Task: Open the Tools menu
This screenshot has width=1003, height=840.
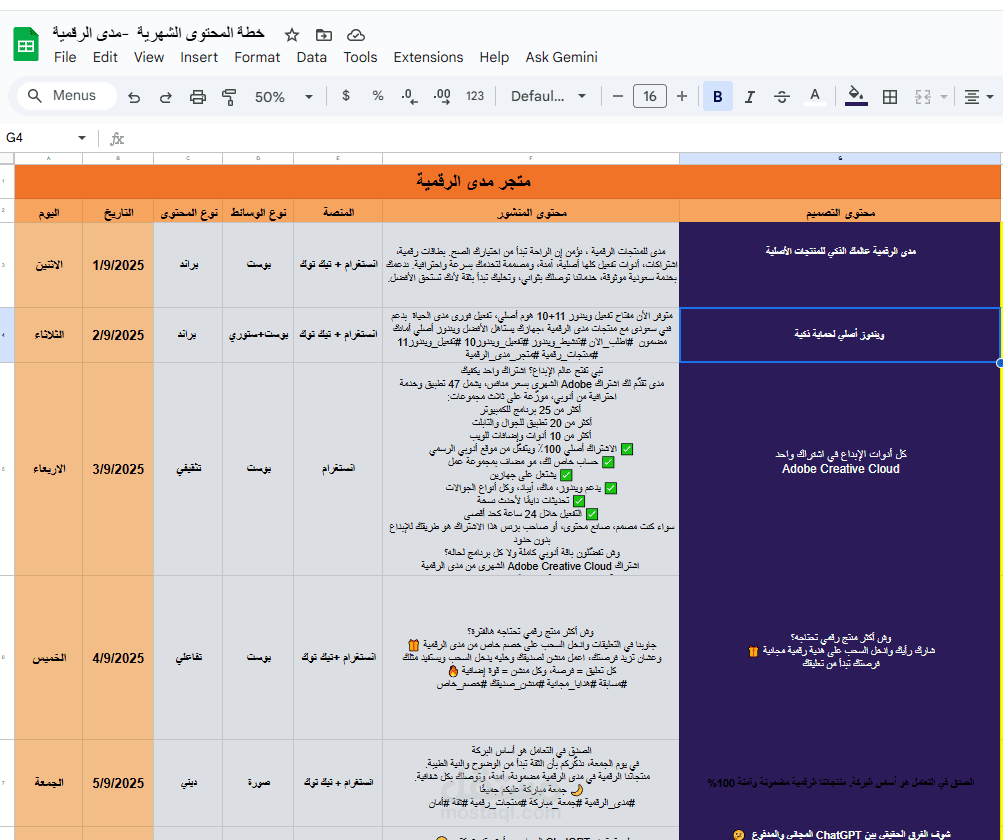Action: pyautogui.click(x=360, y=57)
